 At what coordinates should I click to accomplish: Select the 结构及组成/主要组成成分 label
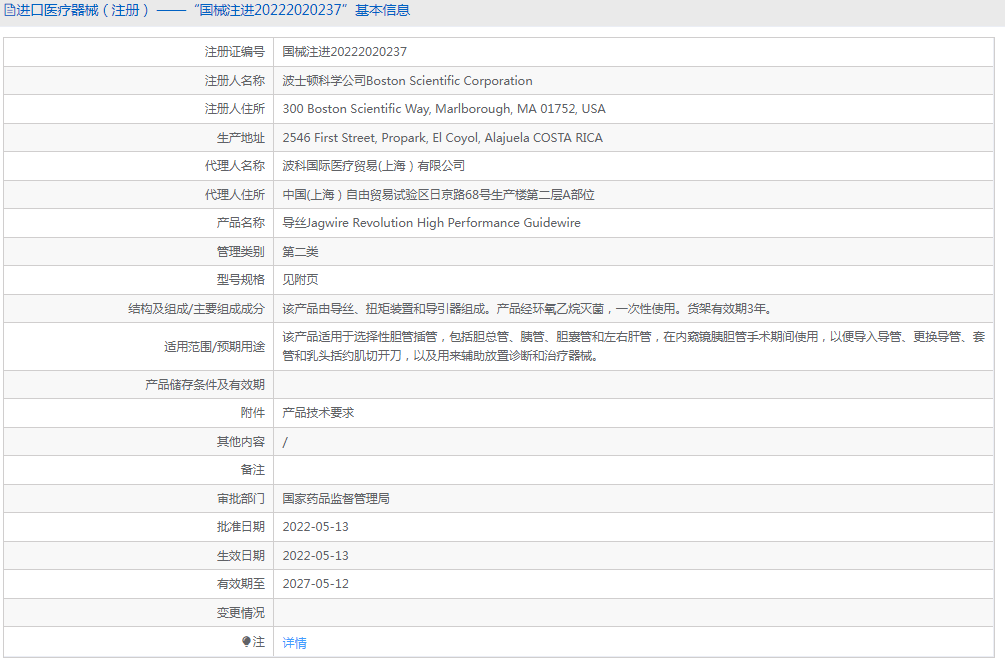point(196,309)
